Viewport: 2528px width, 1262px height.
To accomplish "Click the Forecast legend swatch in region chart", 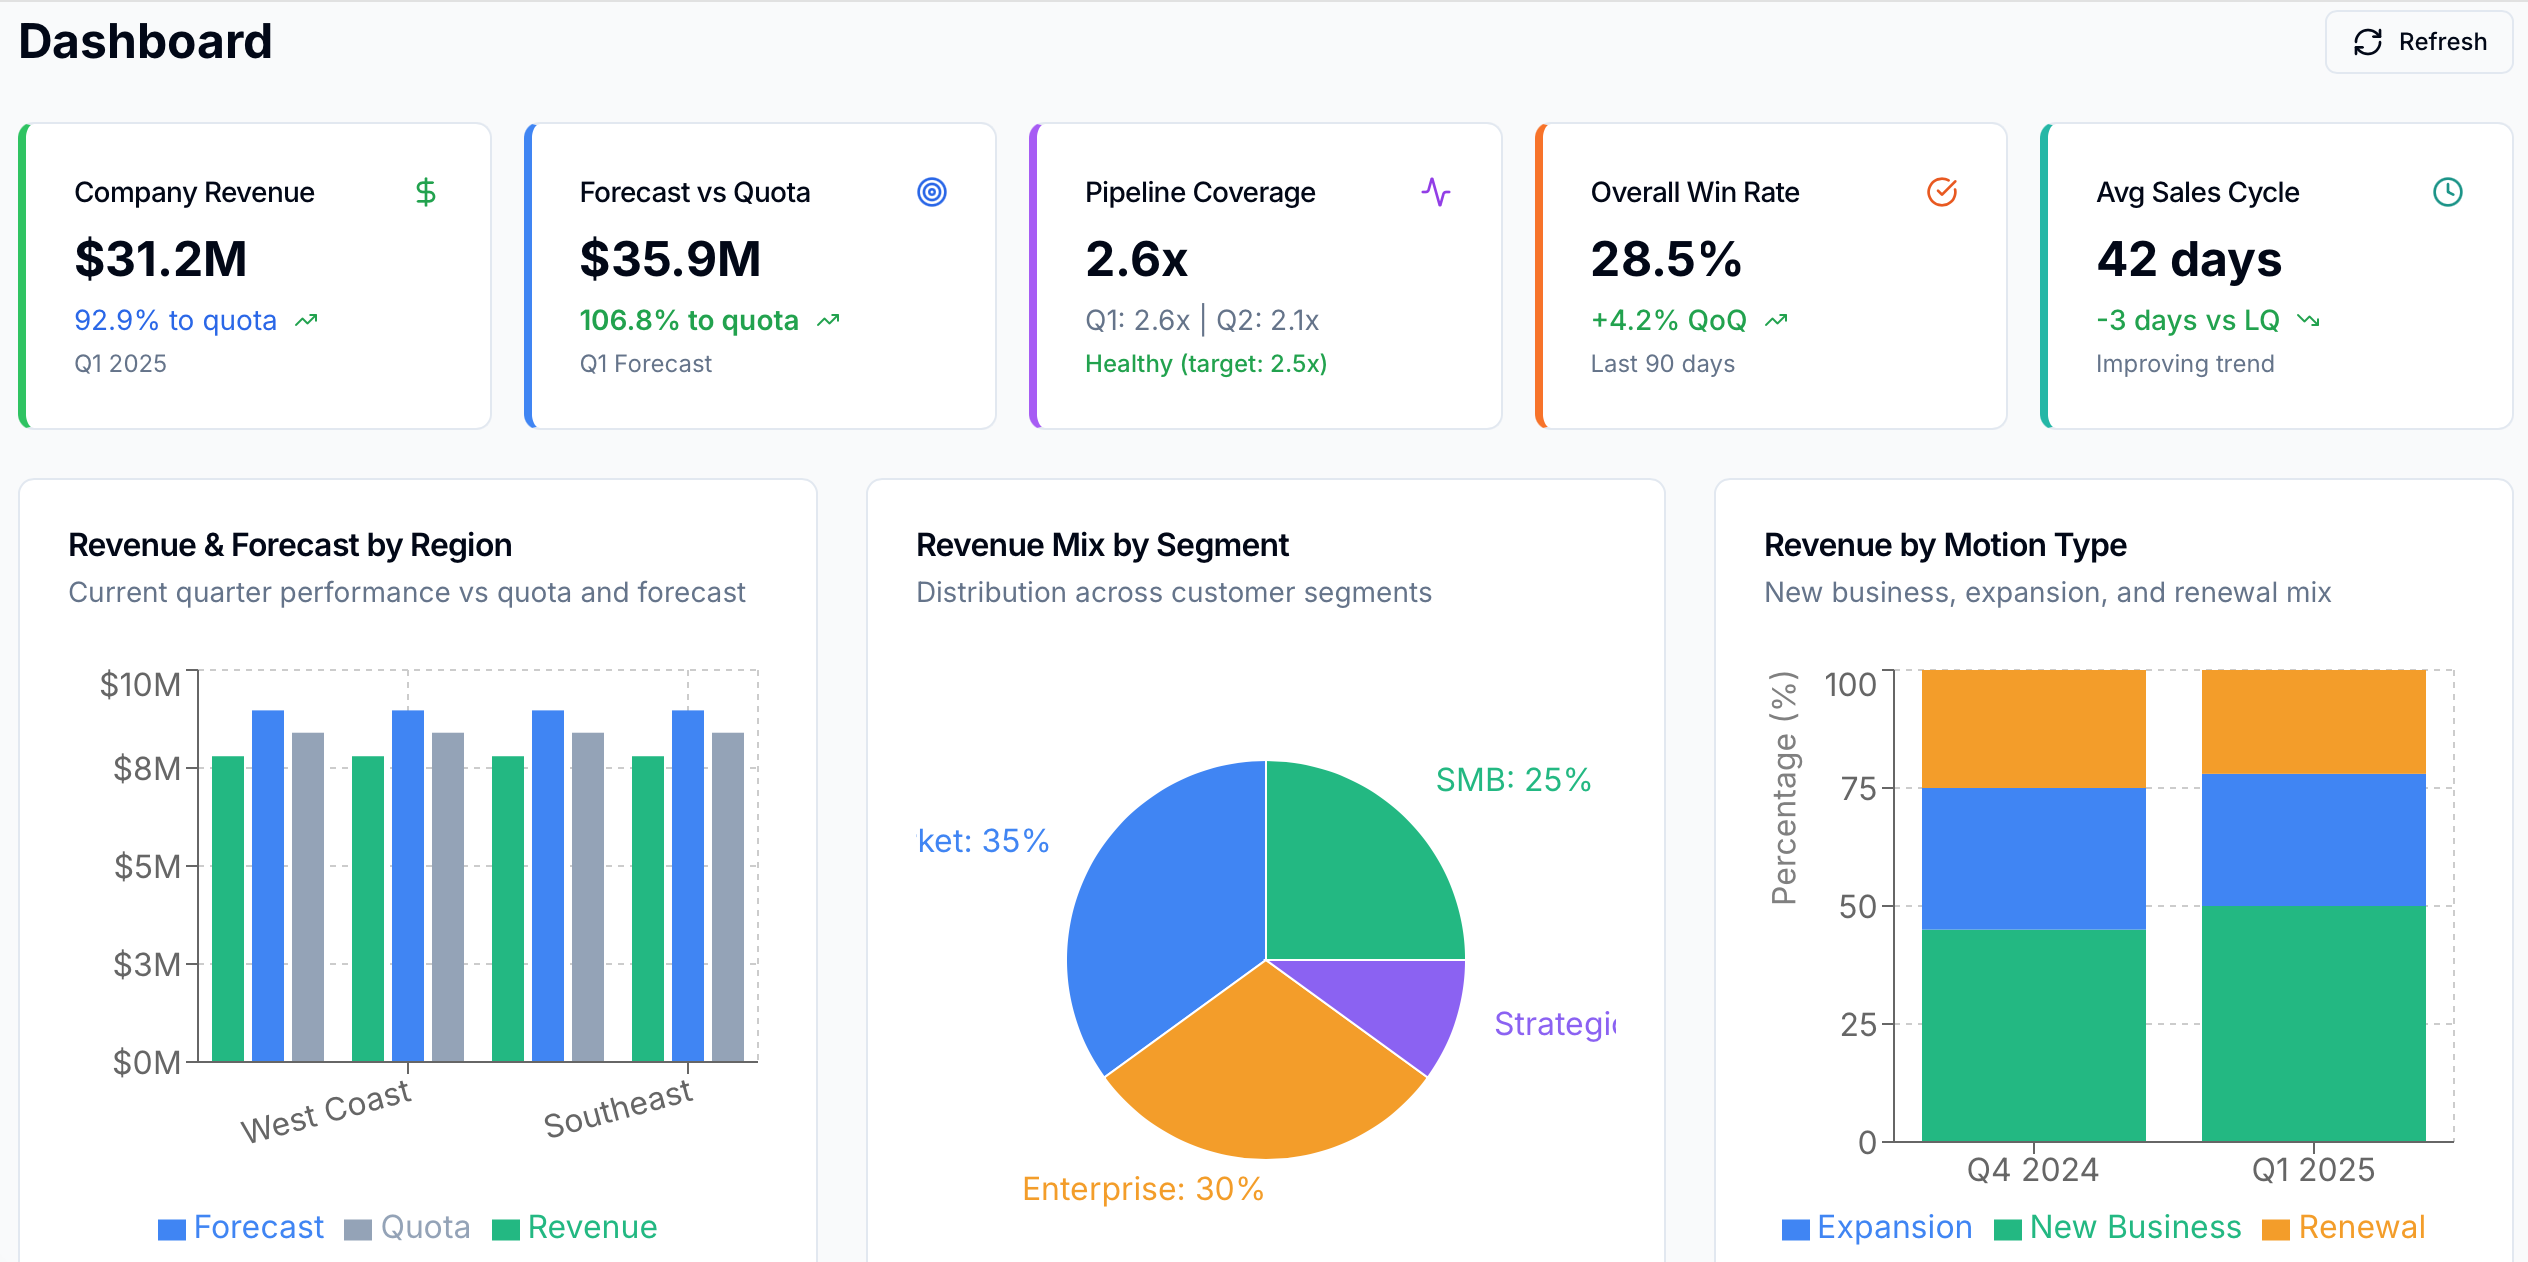I will point(172,1229).
